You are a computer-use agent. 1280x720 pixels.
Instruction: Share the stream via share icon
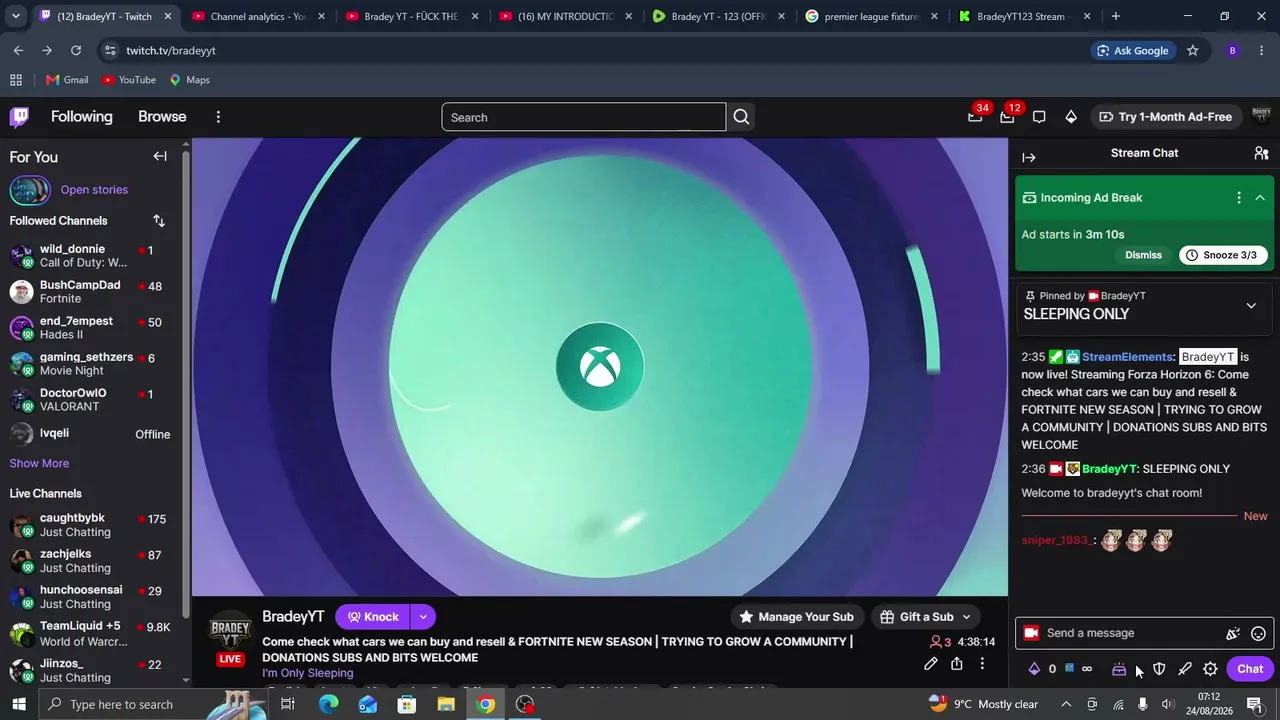[x=957, y=664]
